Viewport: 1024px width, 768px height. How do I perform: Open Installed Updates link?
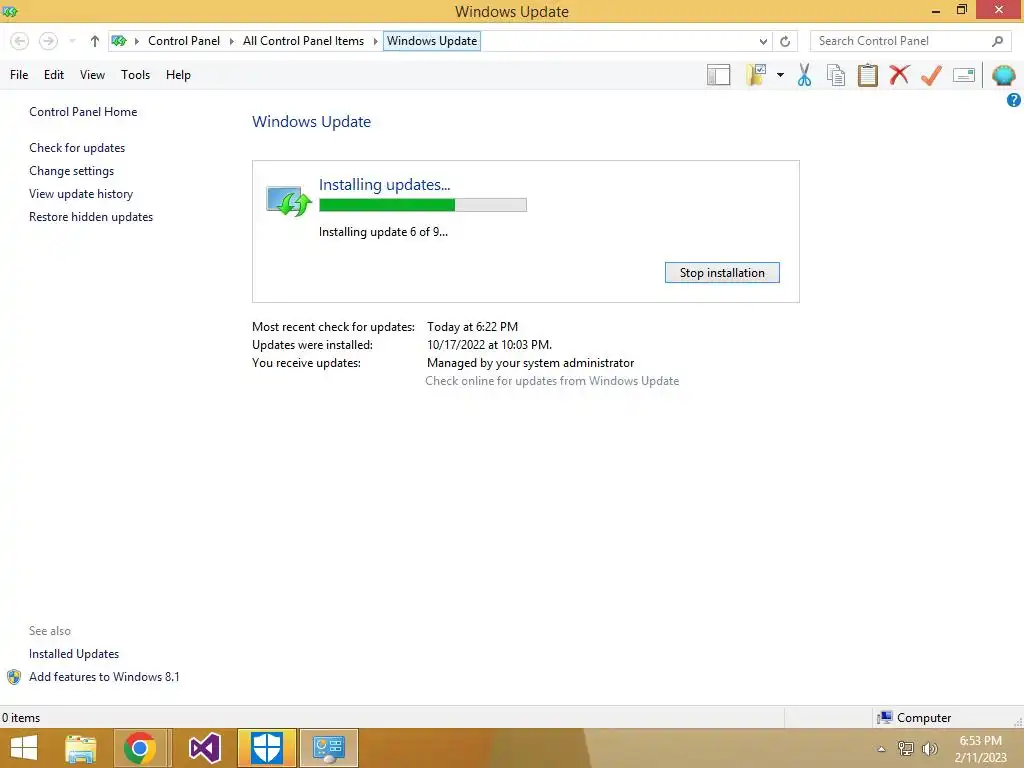tap(74, 654)
